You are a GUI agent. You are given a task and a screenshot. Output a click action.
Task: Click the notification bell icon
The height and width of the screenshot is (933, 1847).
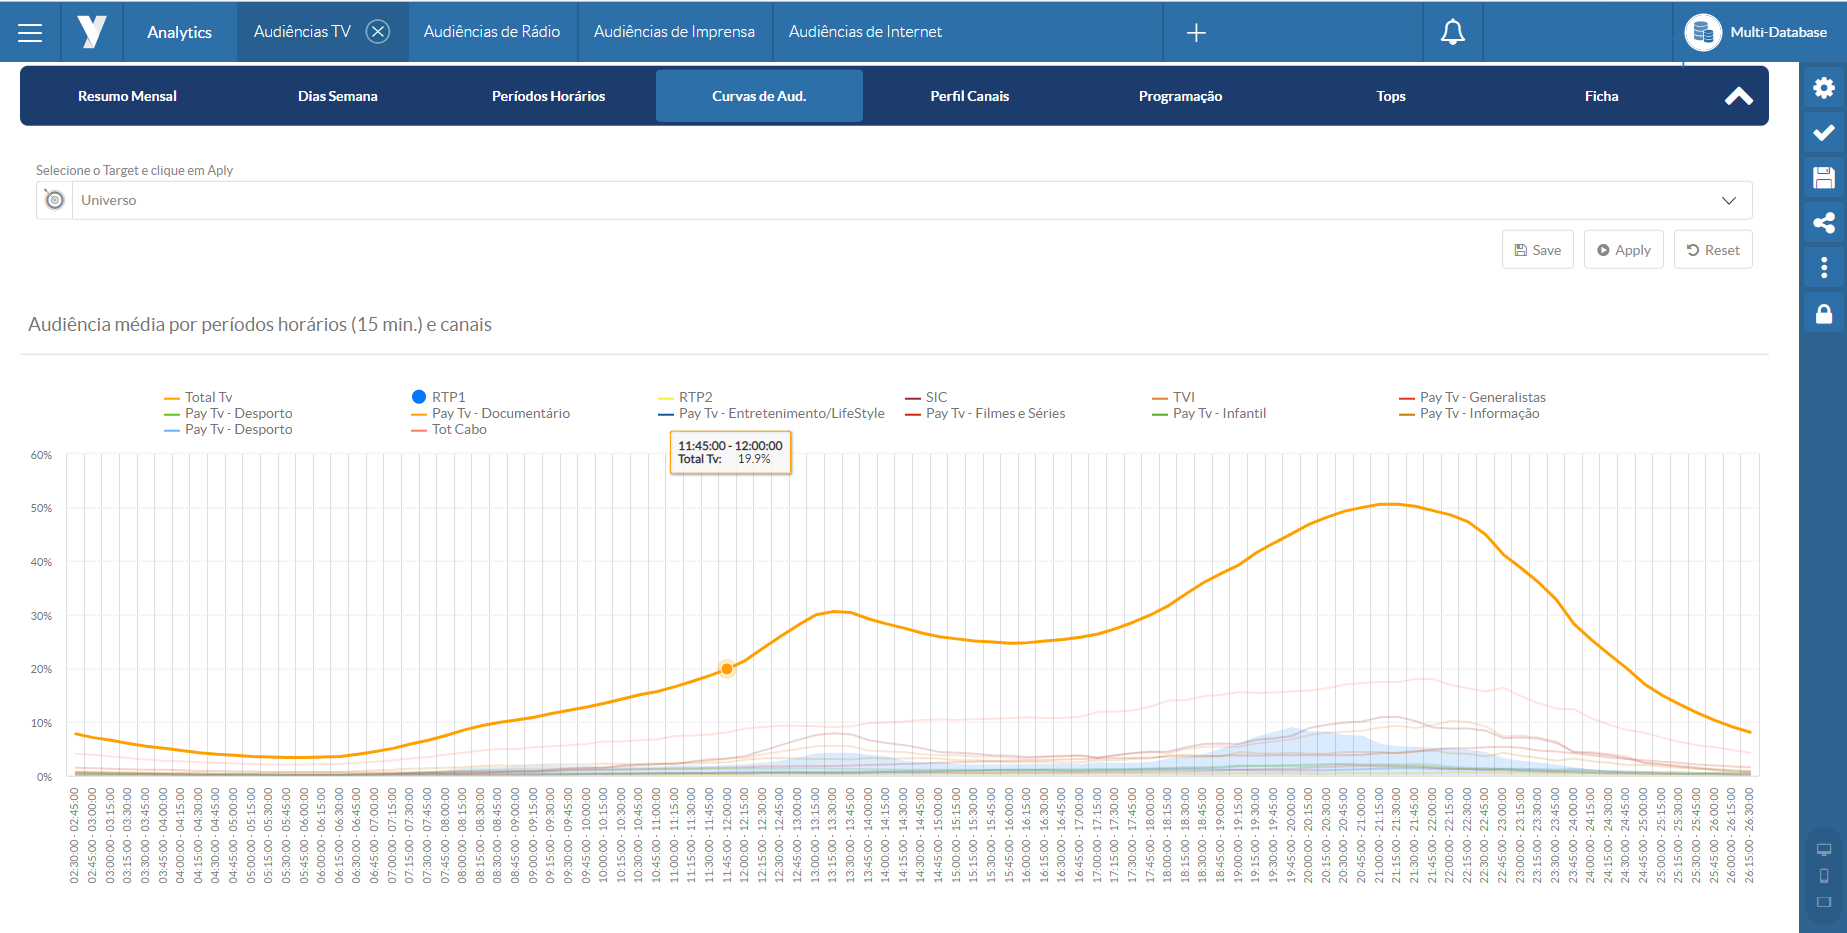tap(1452, 32)
